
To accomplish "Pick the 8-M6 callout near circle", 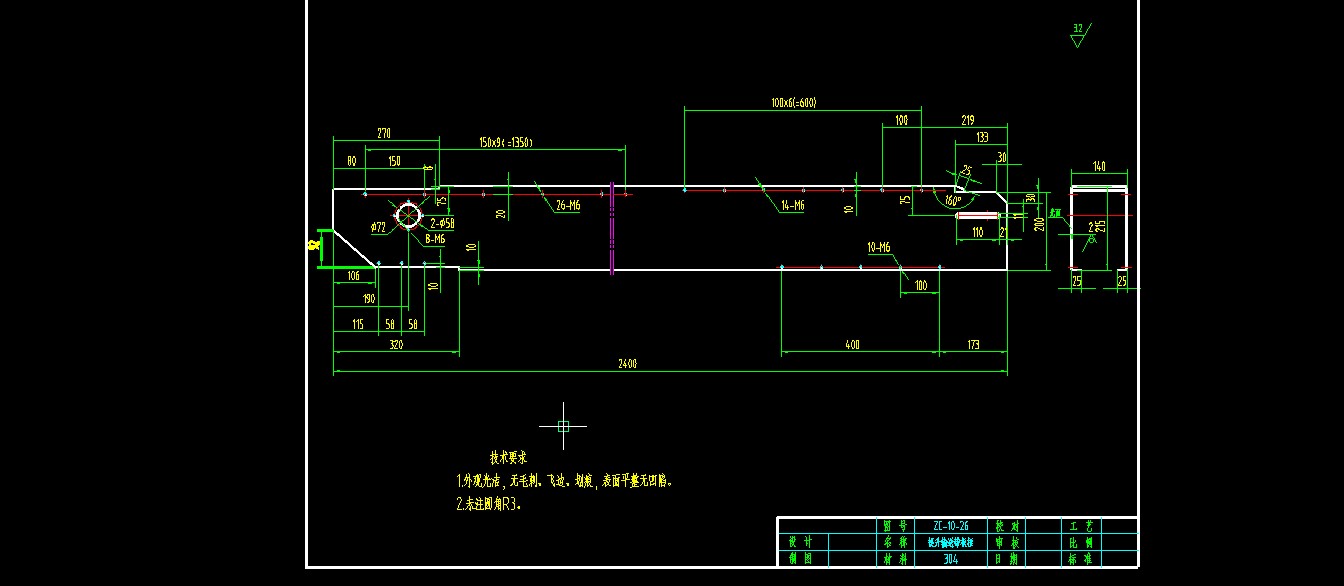I will [x=435, y=239].
